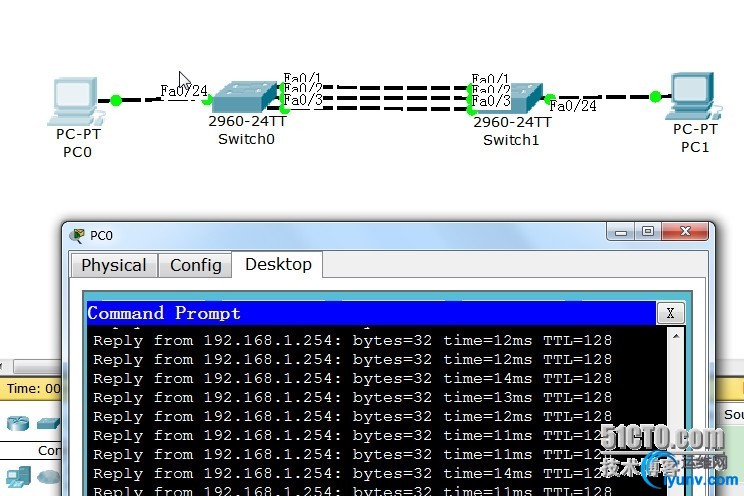Click the Time indicator in status bar
The image size is (744, 496).
(33, 389)
